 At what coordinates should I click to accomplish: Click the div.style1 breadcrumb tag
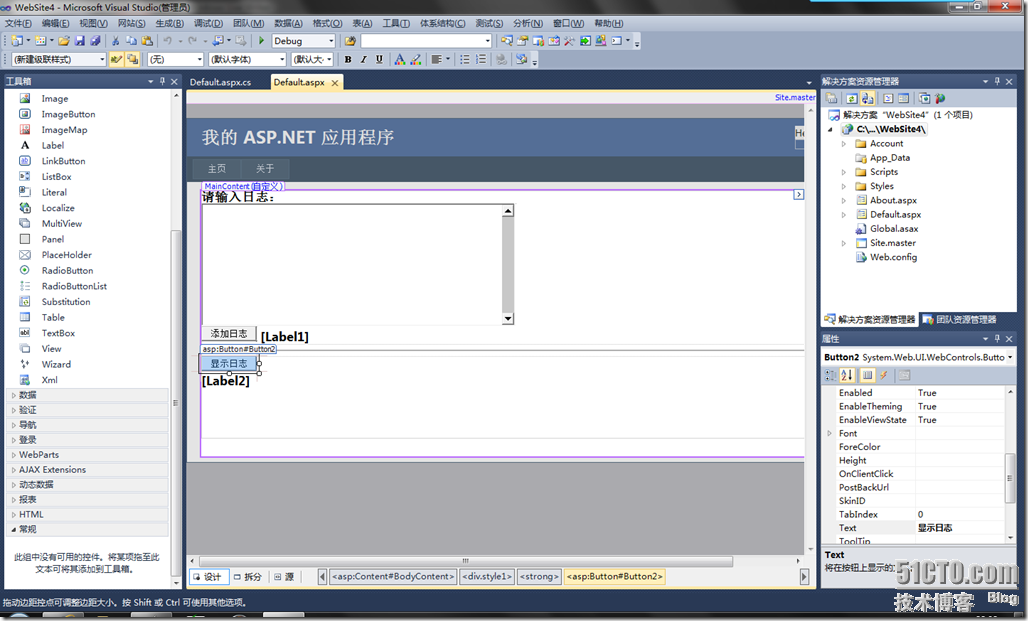[487, 576]
